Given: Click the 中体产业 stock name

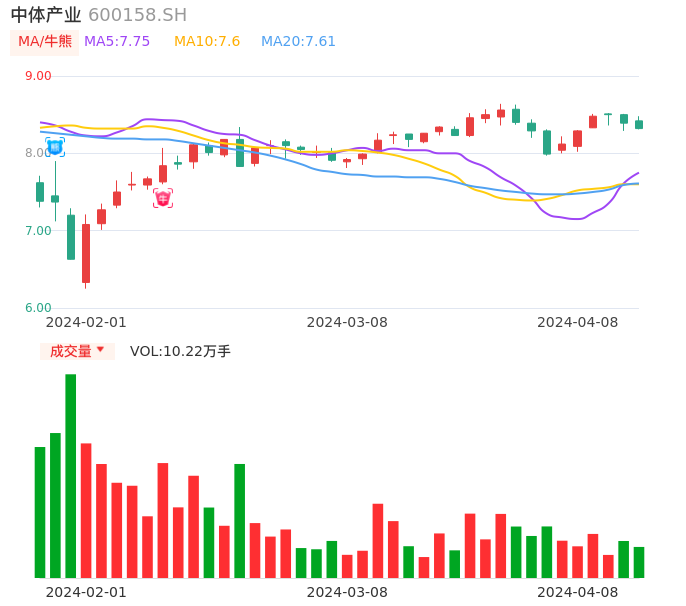Looking at the screenshot, I should 46,15.
